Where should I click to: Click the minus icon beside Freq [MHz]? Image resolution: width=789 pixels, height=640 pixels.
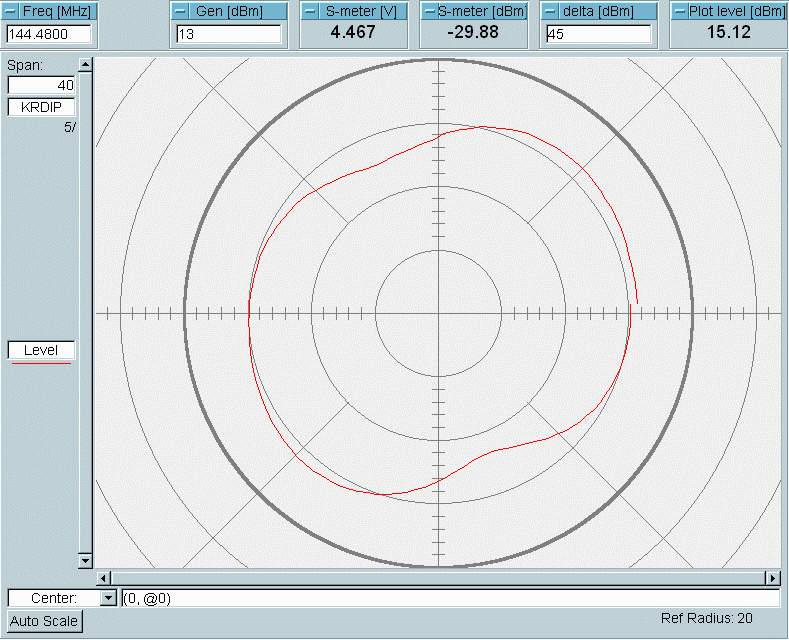10,11
